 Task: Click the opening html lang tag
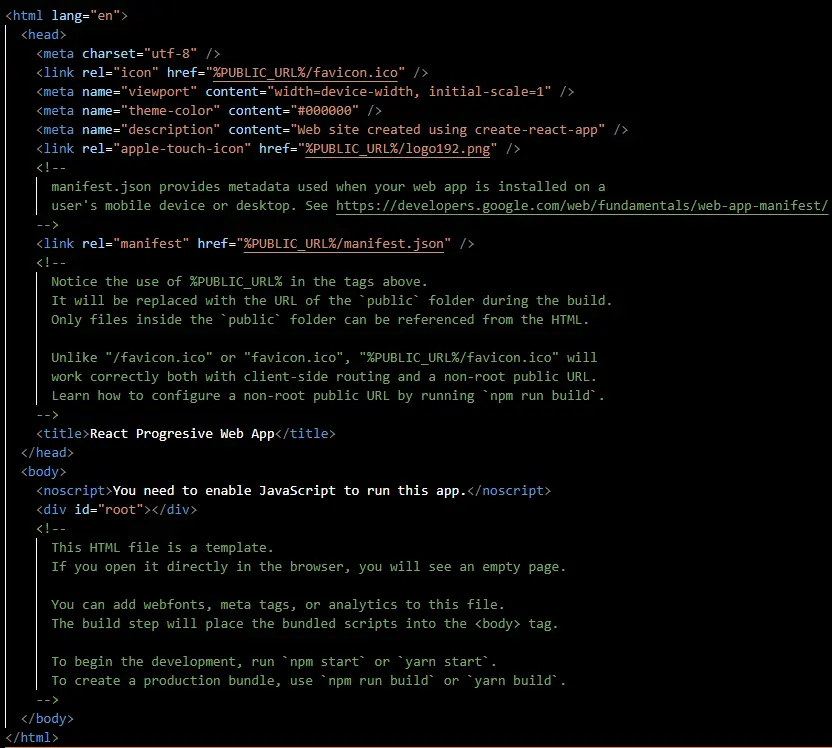point(66,15)
